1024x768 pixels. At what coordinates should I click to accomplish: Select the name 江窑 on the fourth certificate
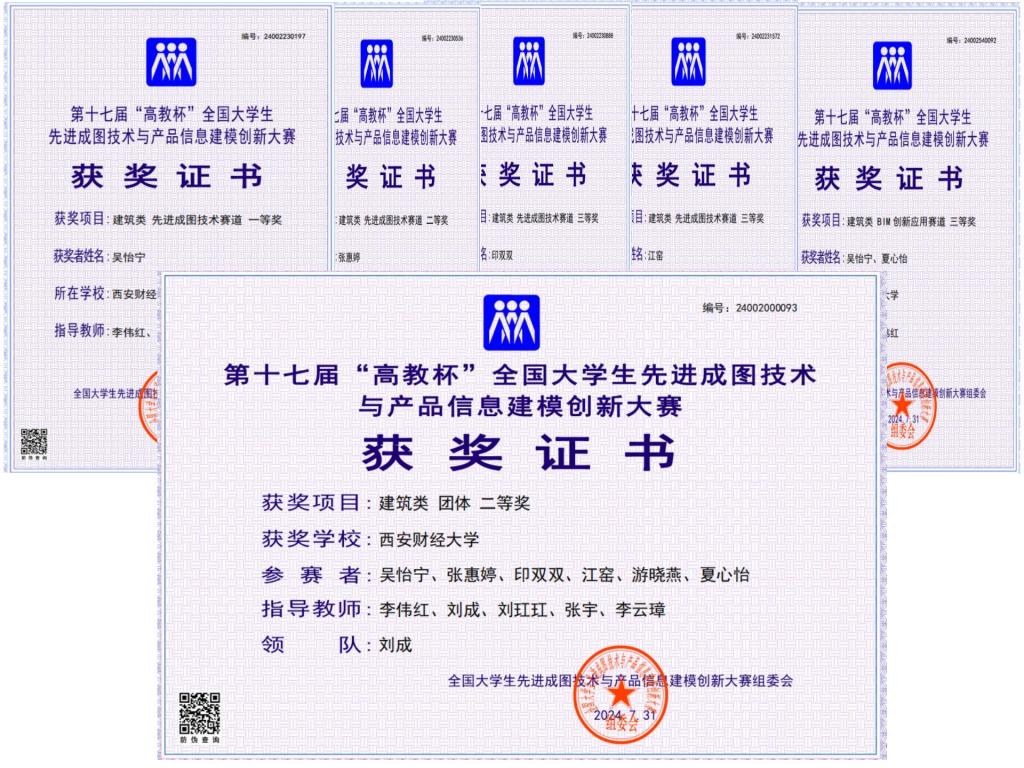pyautogui.click(x=655, y=255)
